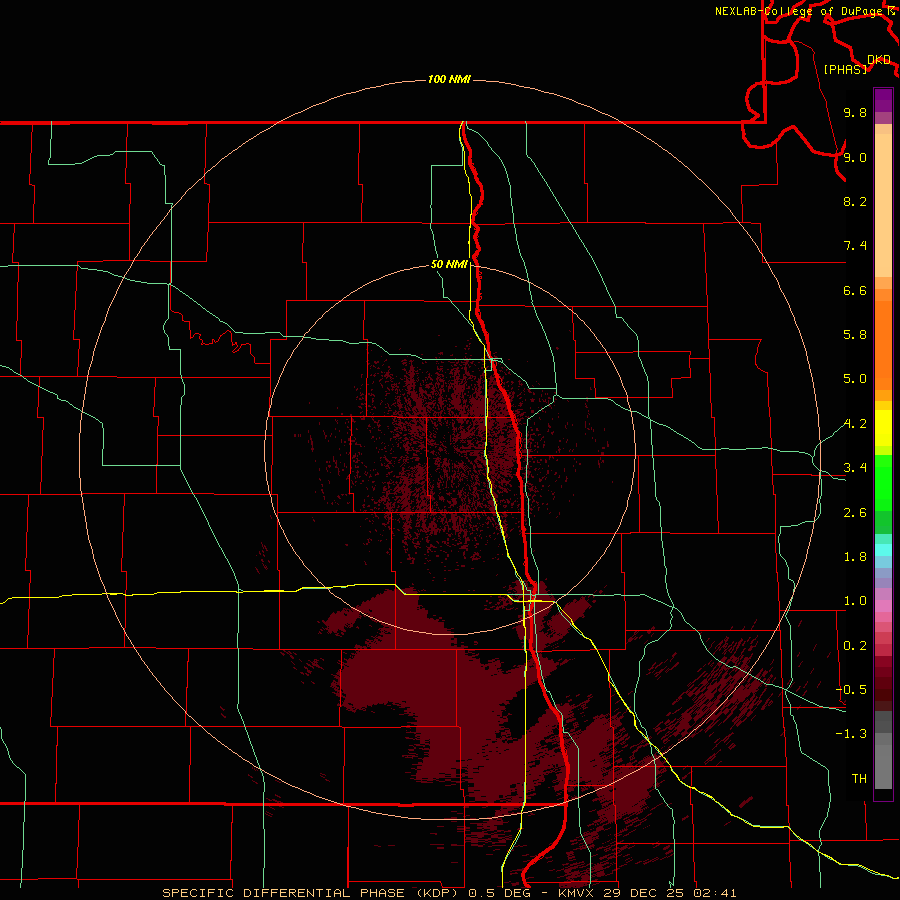
Task: Click the 8.2 value on the color scale
Action: tap(855, 202)
